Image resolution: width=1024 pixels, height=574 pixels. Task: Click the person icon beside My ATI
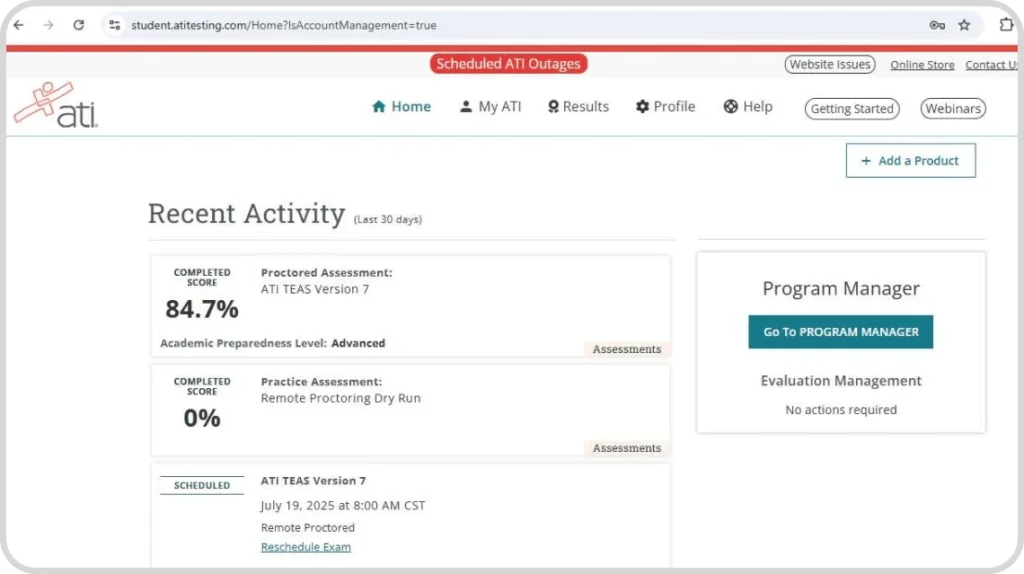pos(466,106)
